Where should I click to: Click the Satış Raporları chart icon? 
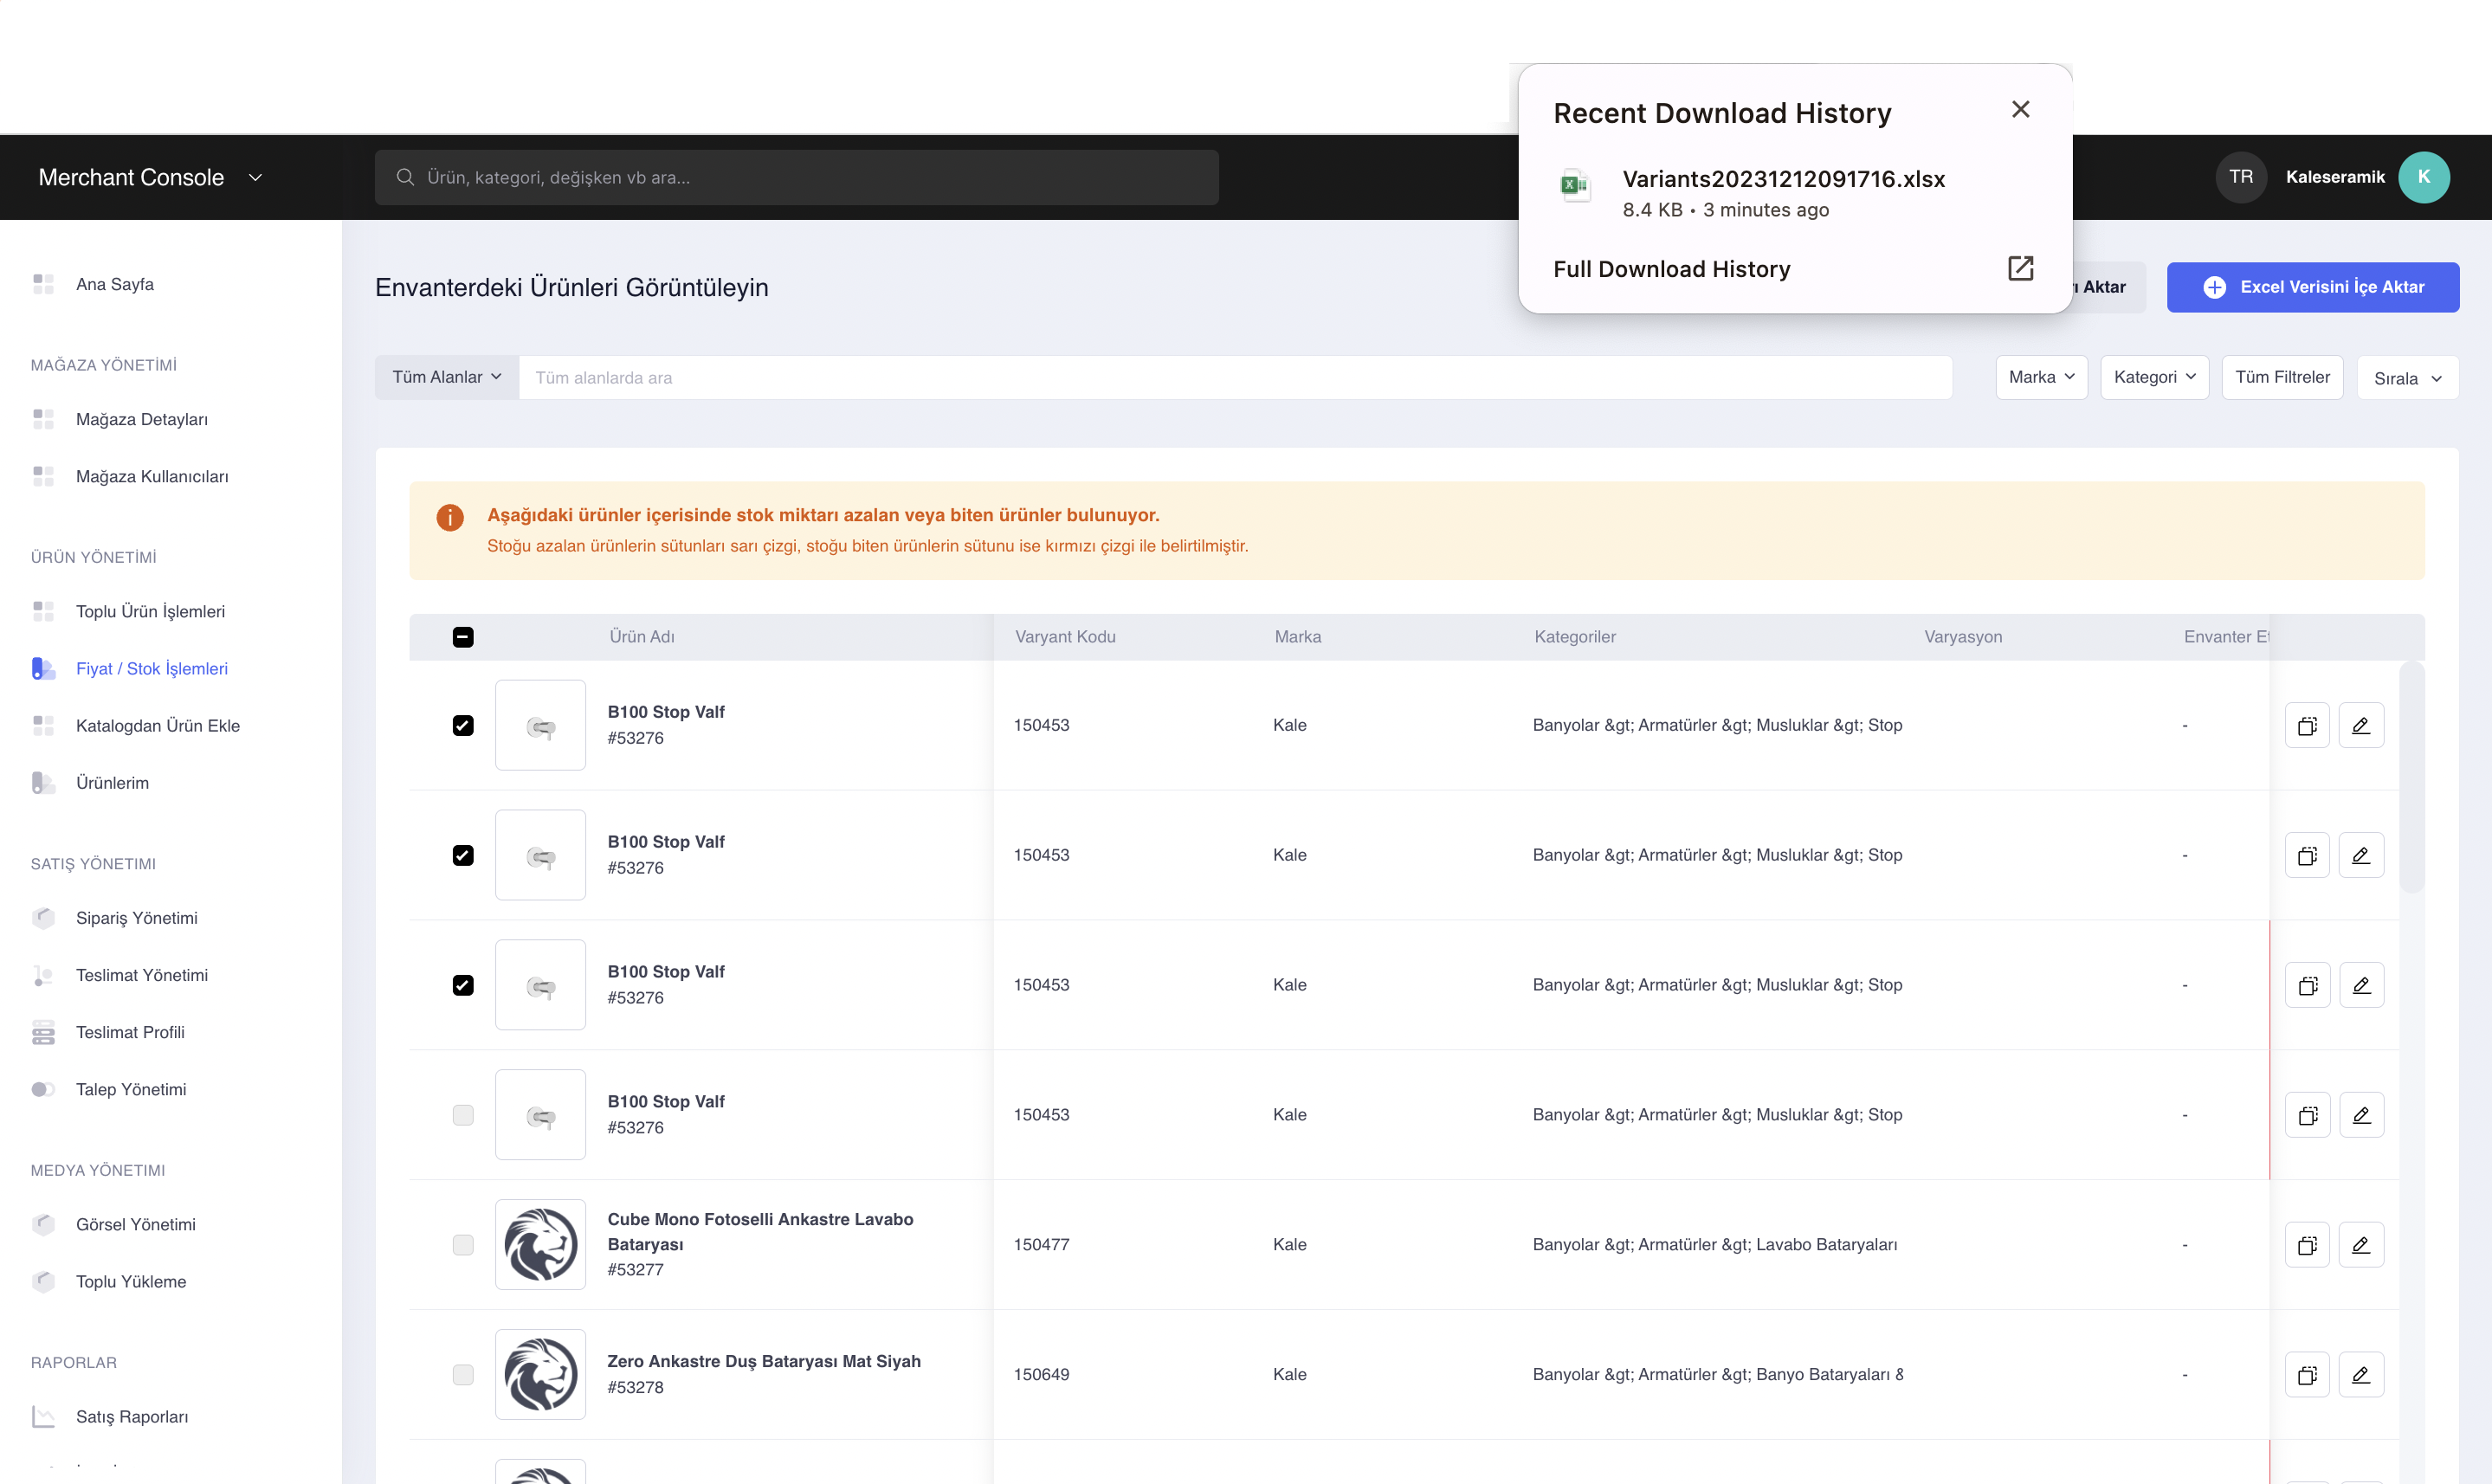43,1416
